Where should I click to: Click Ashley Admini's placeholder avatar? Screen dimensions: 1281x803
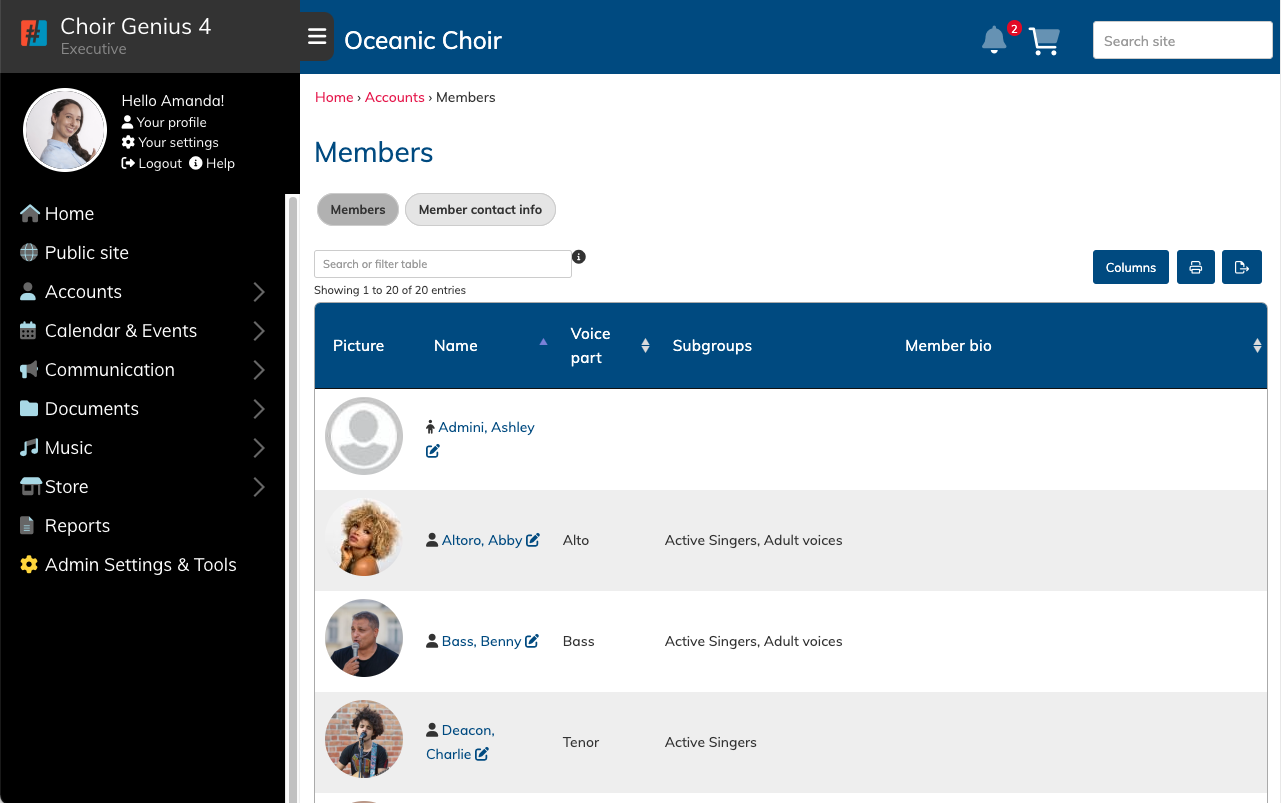click(x=364, y=436)
